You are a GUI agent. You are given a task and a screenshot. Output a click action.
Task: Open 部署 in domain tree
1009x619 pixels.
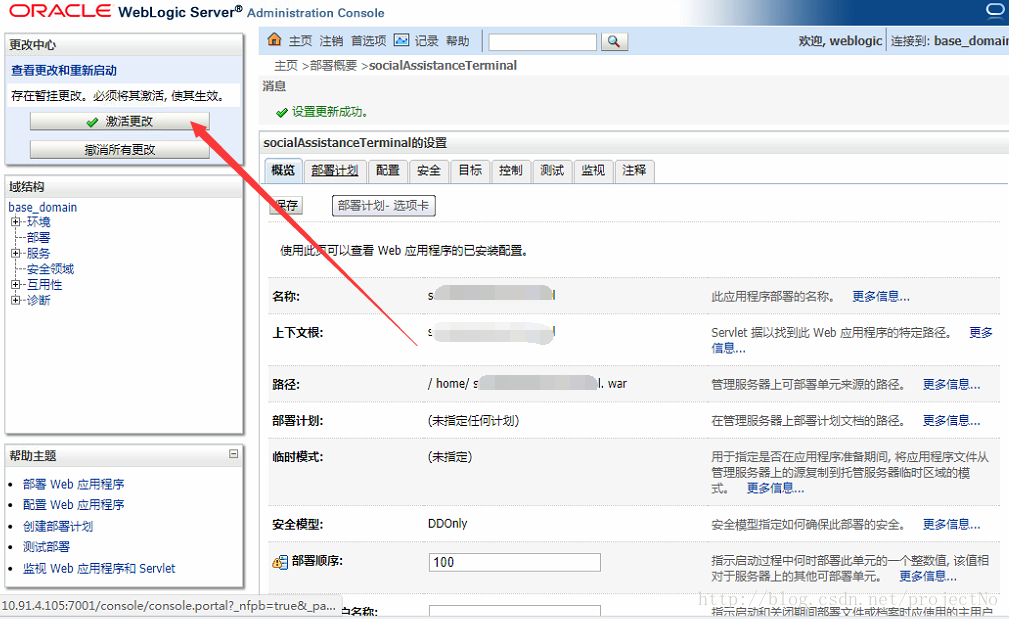click(x=39, y=237)
